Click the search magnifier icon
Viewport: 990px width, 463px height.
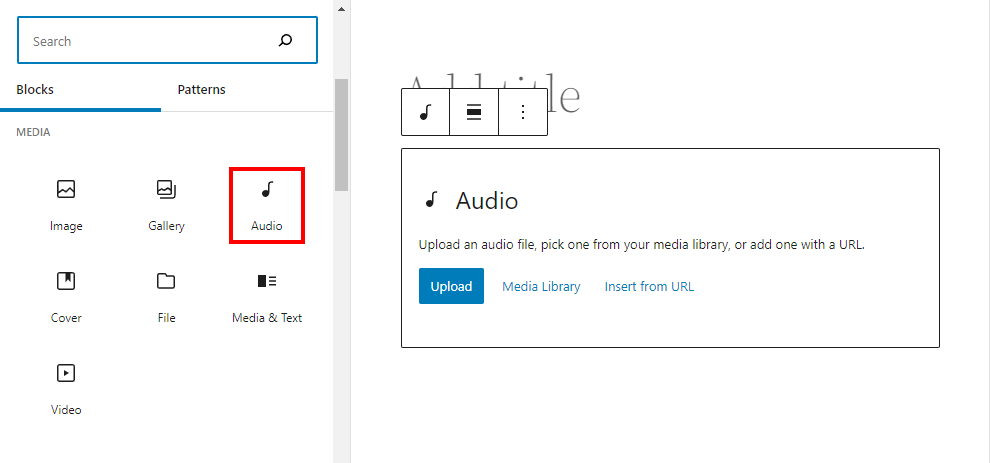click(285, 41)
